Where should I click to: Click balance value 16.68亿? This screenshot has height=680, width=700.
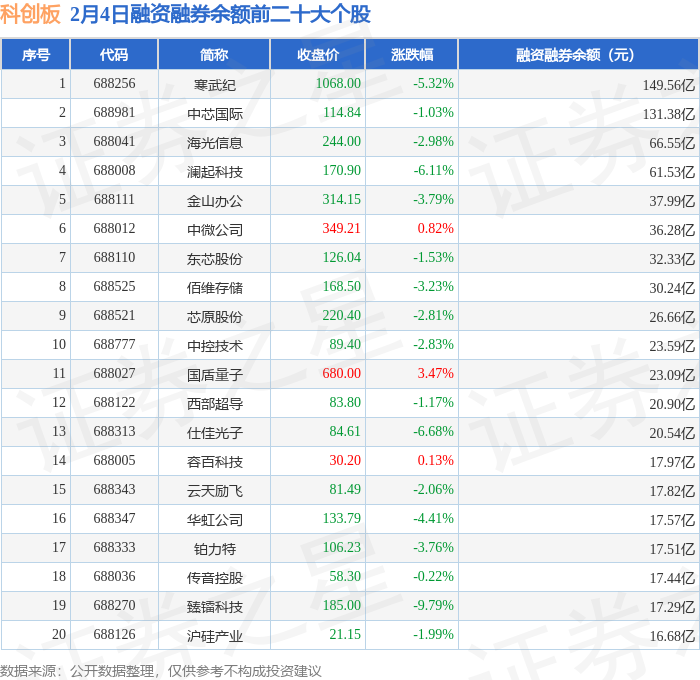tap(672, 636)
